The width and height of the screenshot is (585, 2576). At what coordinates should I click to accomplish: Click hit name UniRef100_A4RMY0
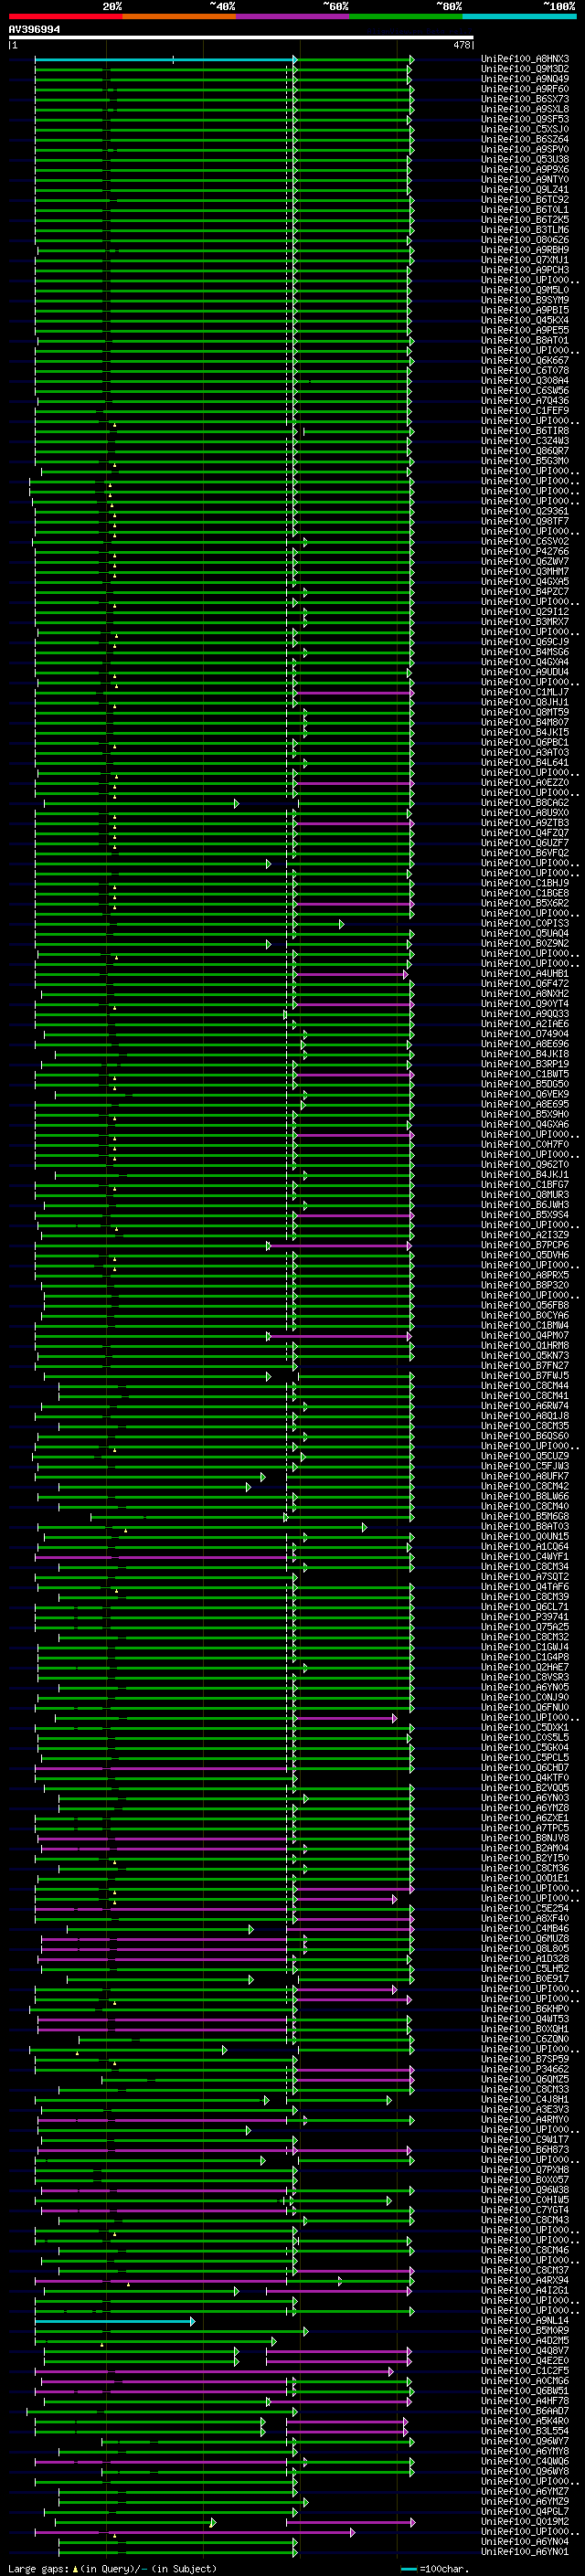tap(525, 2119)
